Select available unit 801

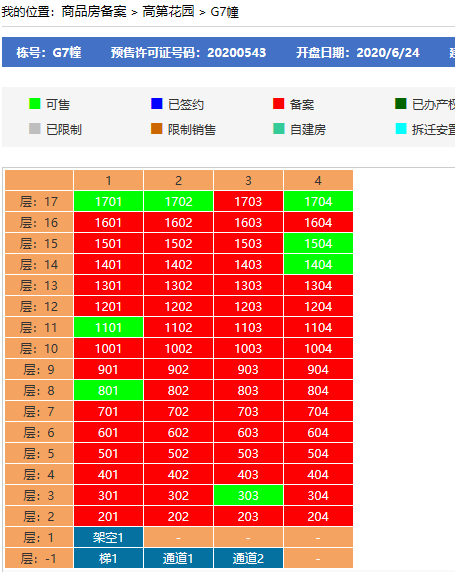coord(108,390)
